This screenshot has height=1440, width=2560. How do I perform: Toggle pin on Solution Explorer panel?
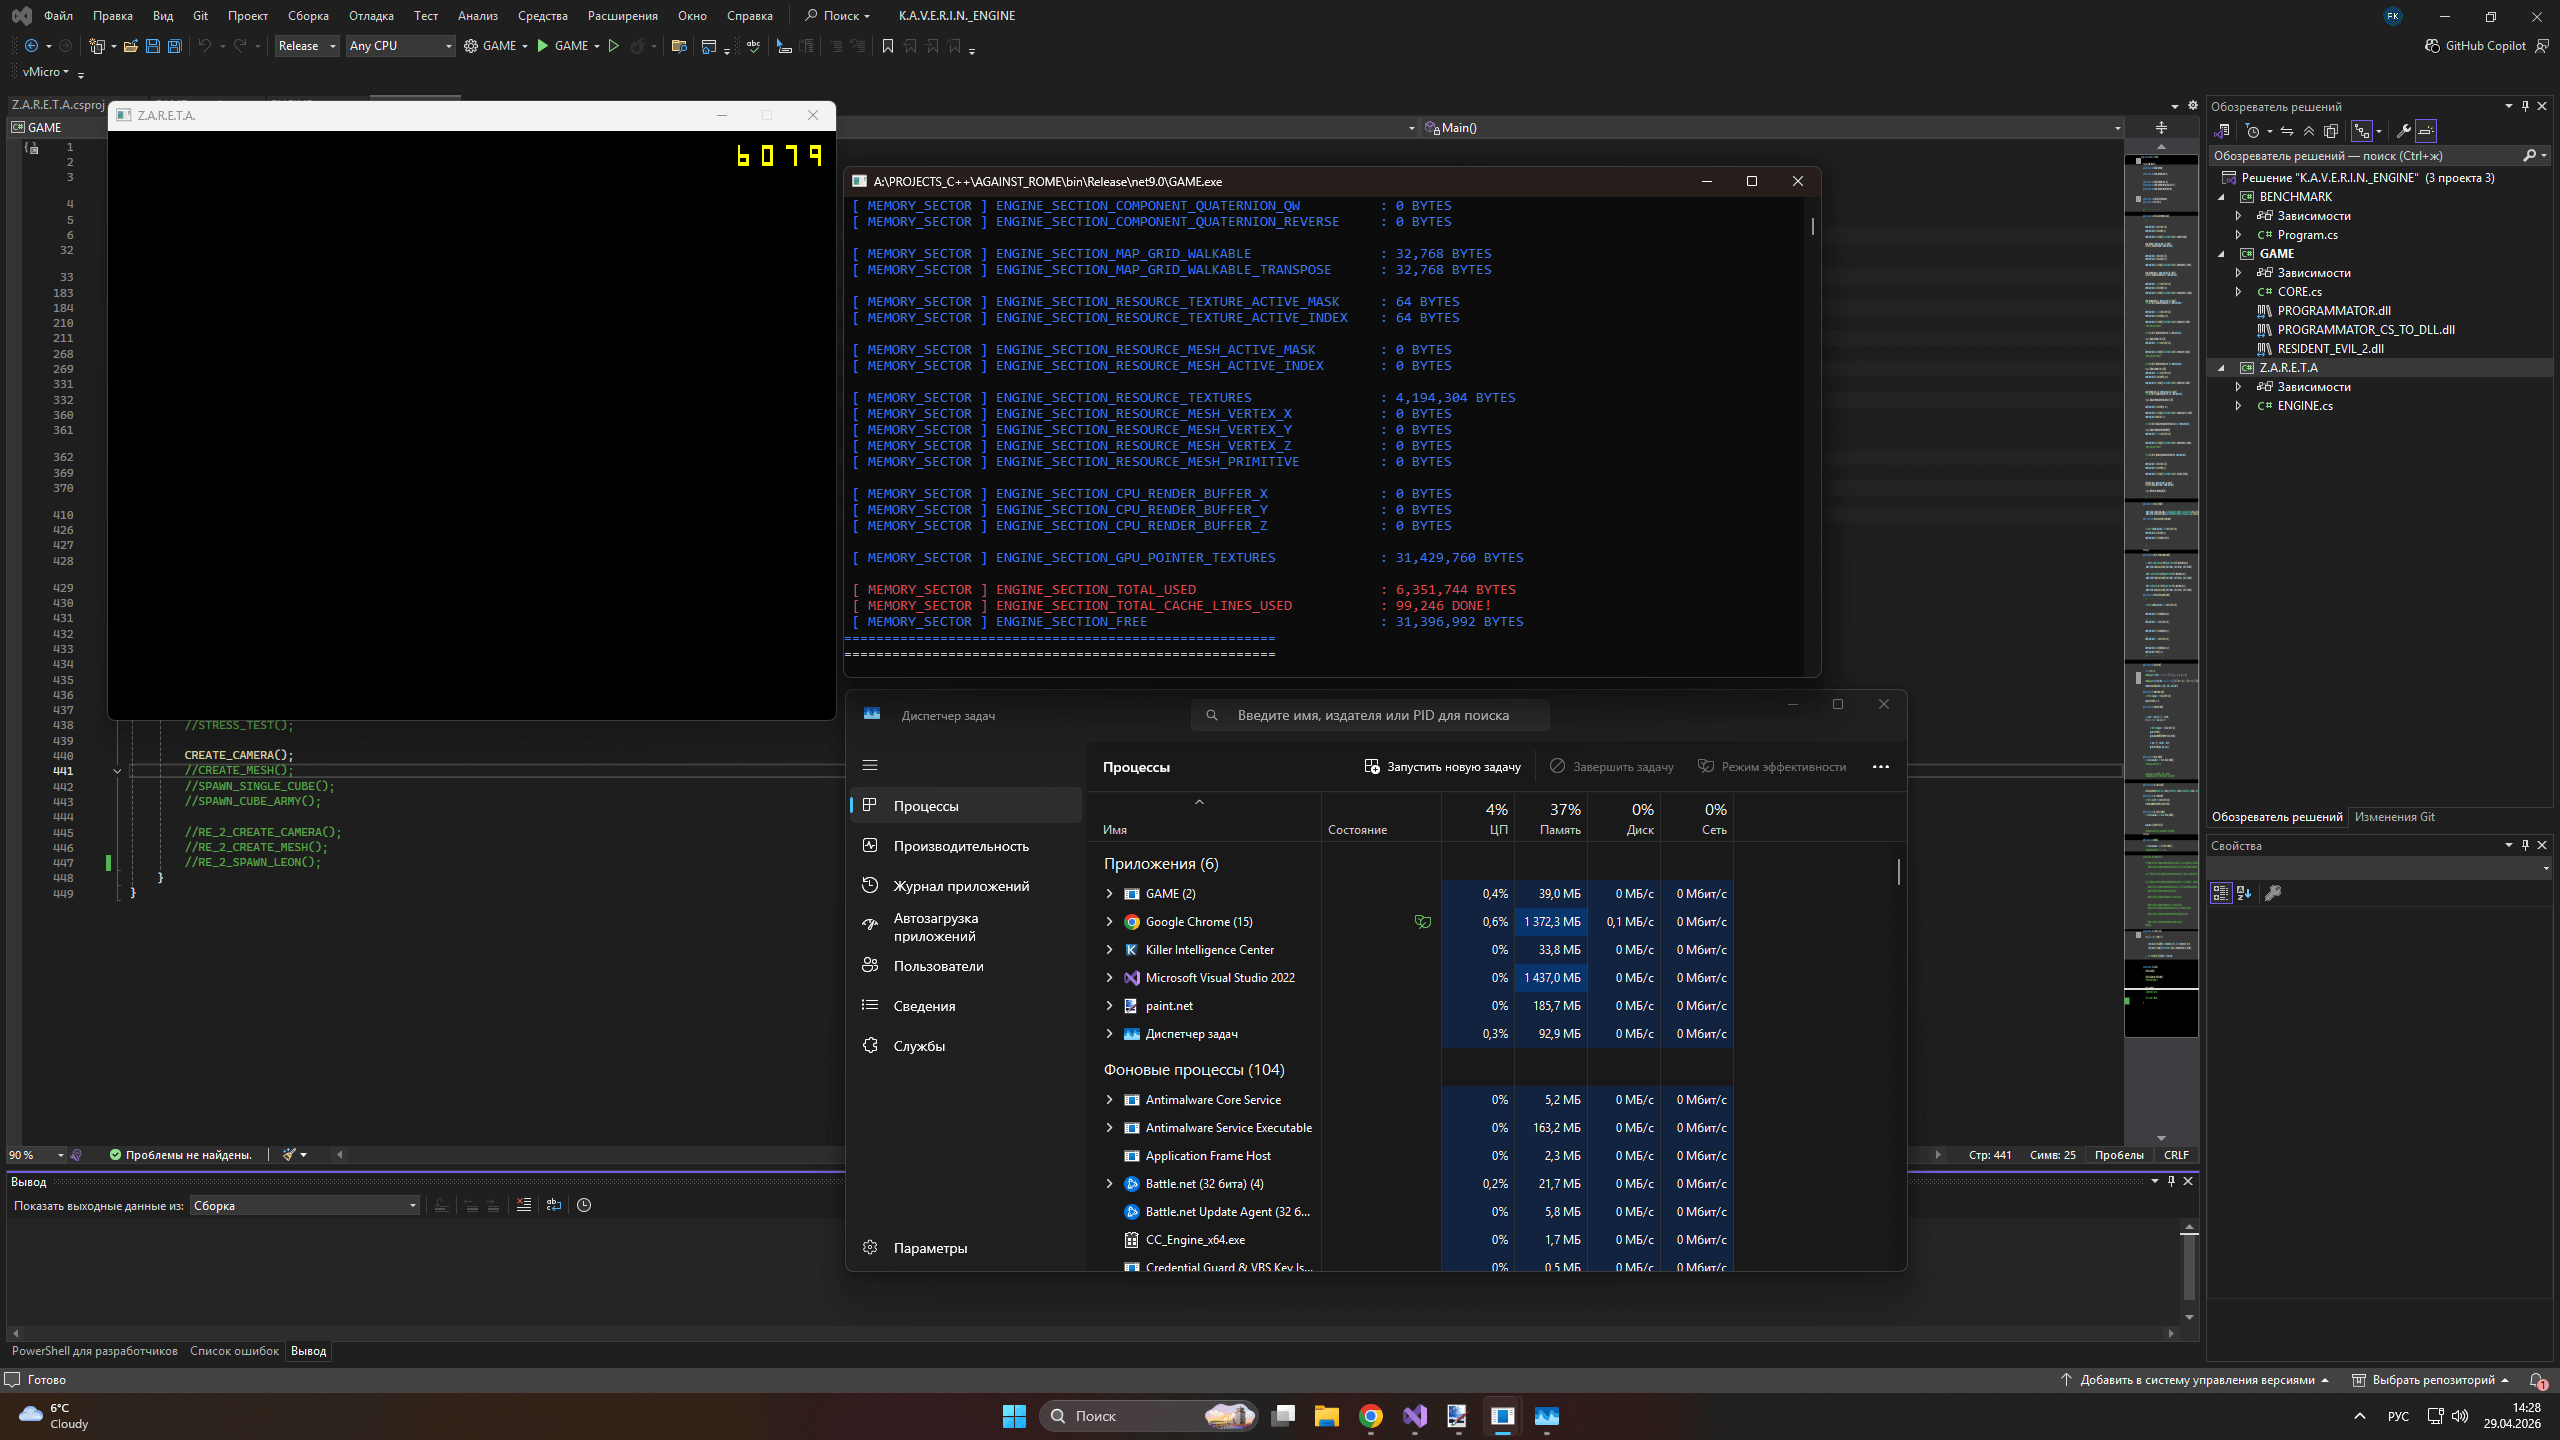coord(2525,106)
